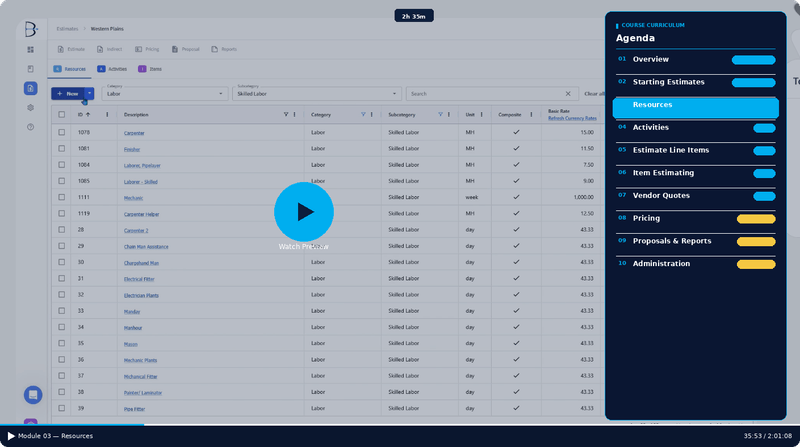Select Vendor Quotes in the Agenda
Screen dimensions: 800x447
(695, 196)
